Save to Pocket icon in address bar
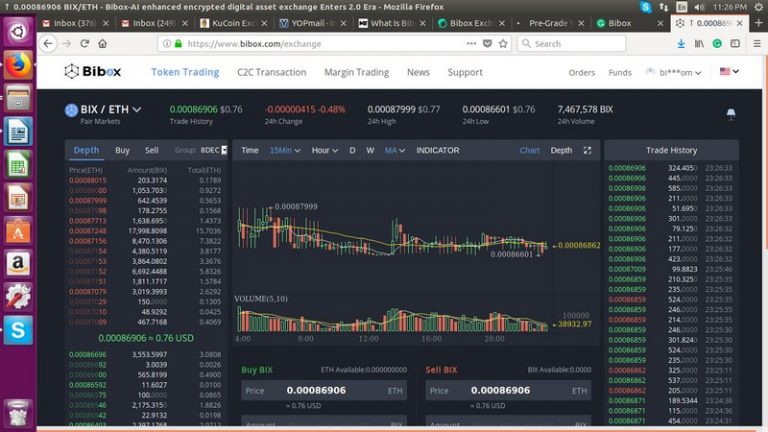The width and height of the screenshot is (768, 432). 487,44
